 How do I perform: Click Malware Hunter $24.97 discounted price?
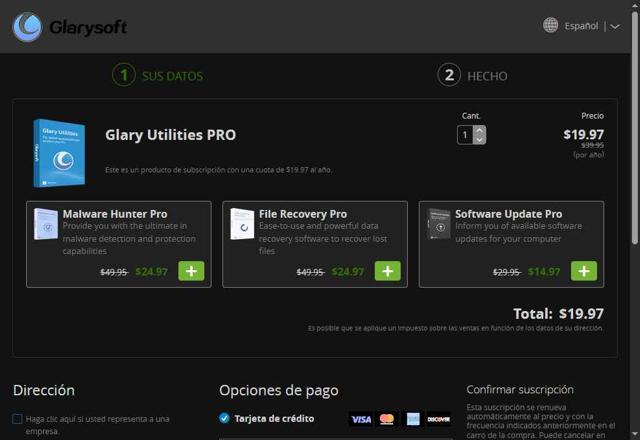(x=151, y=272)
